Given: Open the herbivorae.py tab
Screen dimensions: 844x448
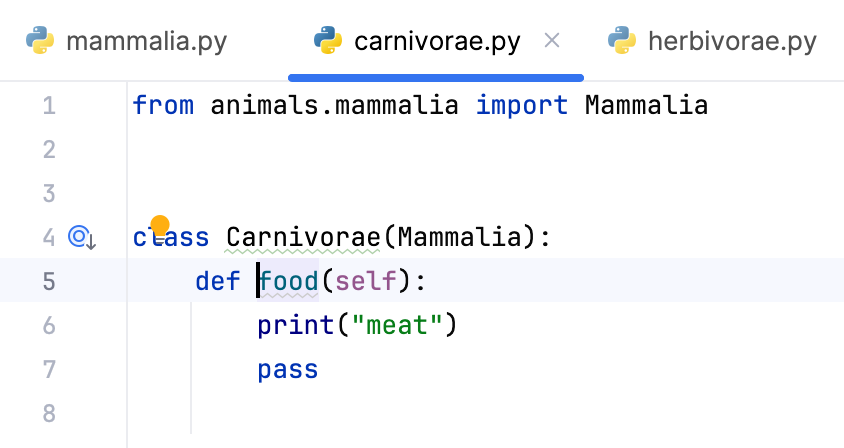Looking at the screenshot, I should click(x=732, y=41).
